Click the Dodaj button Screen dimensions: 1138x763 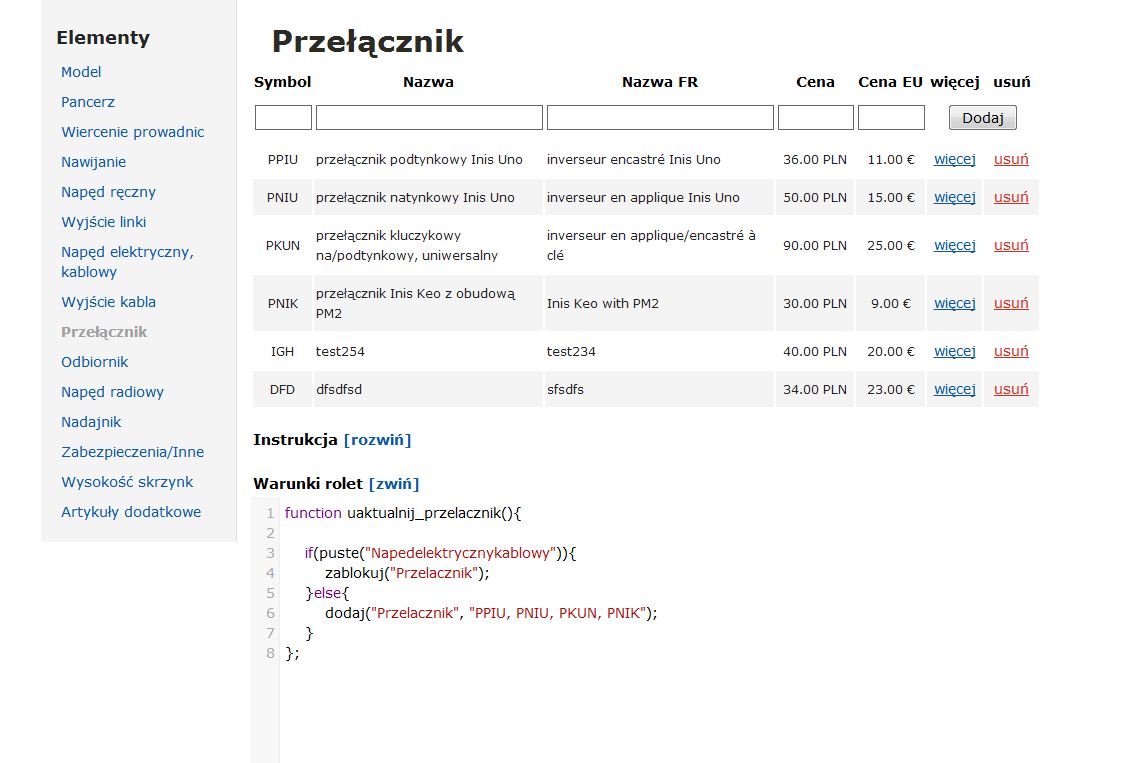pos(982,118)
